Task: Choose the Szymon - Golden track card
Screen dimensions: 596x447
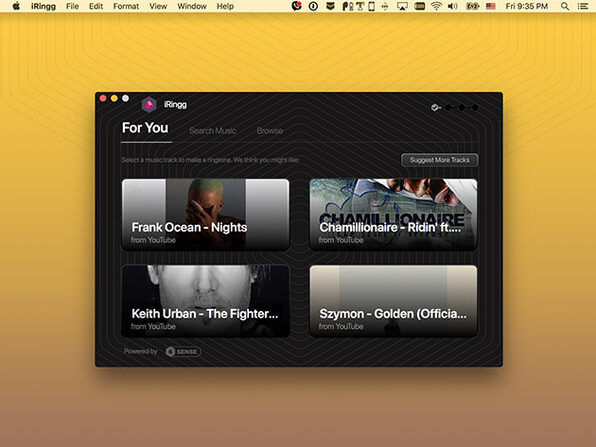Action: tap(393, 301)
